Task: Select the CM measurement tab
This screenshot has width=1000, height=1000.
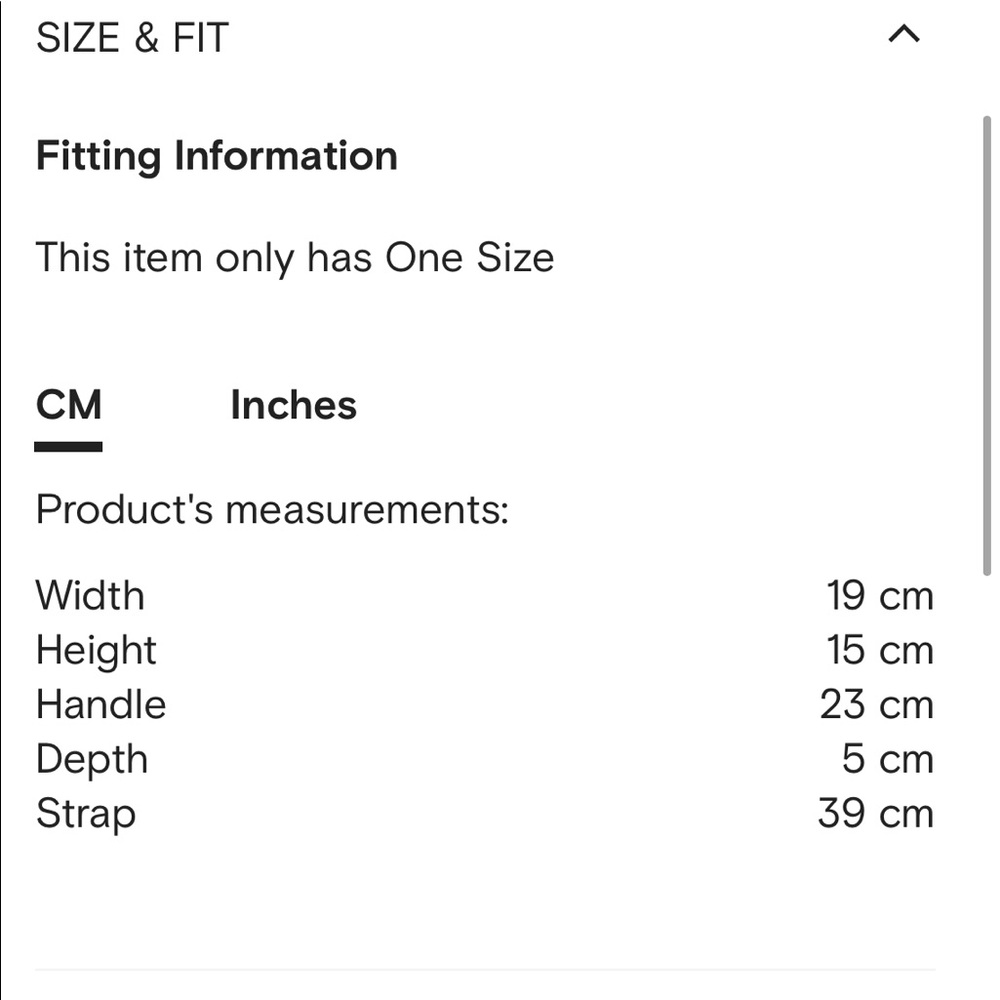Action: [x=68, y=405]
